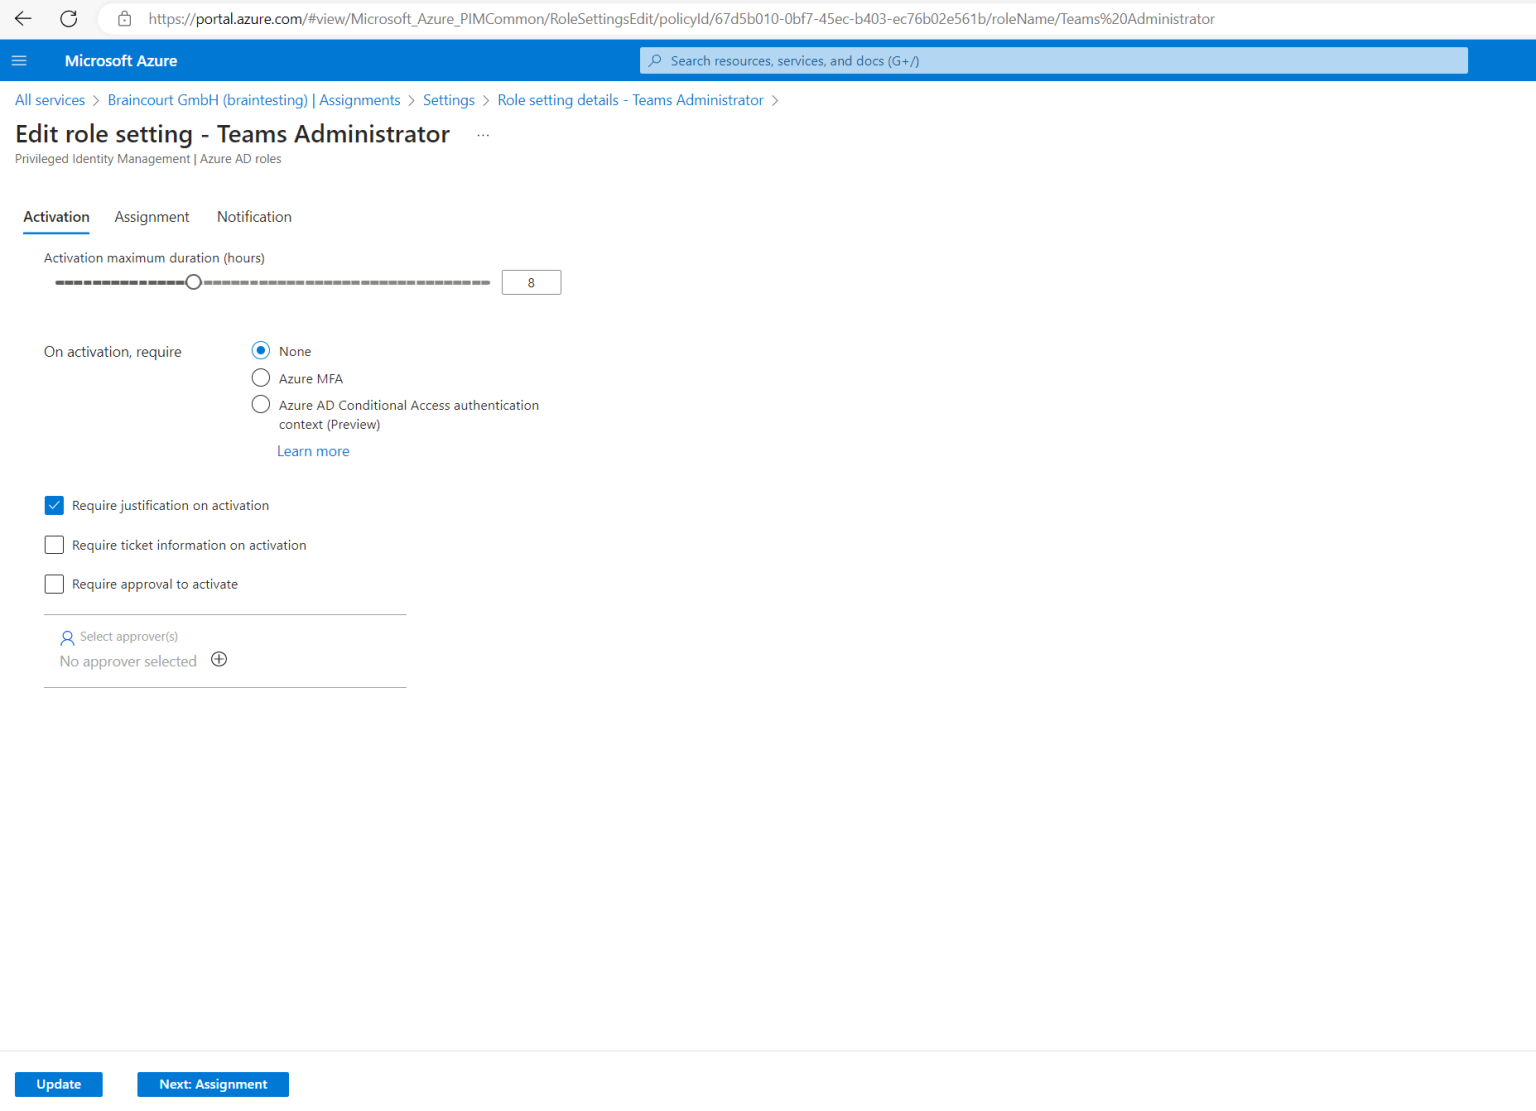This screenshot has height=1111, width=1536.
Task: Open the Braincourt GmbH breadcrumb link
Action: point(207,100)
